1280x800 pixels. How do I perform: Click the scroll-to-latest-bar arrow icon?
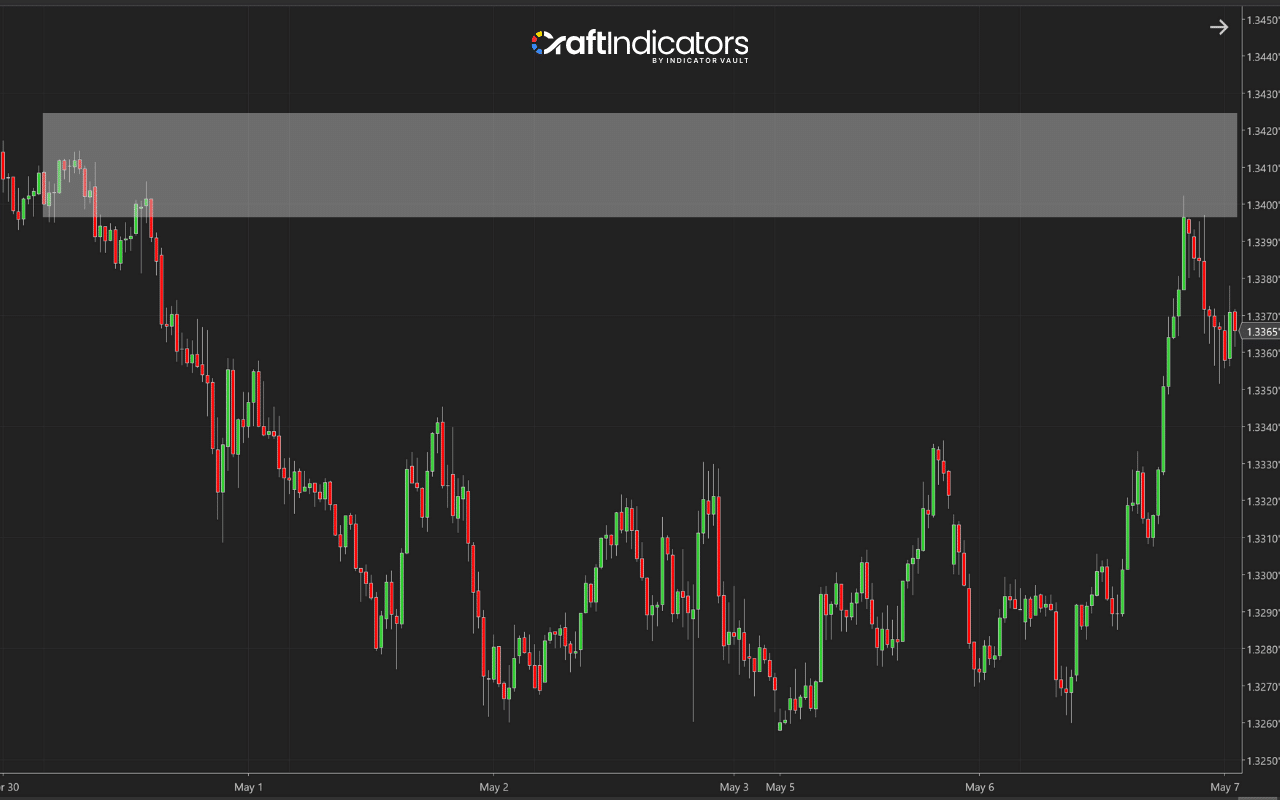tap(1219, 27)
